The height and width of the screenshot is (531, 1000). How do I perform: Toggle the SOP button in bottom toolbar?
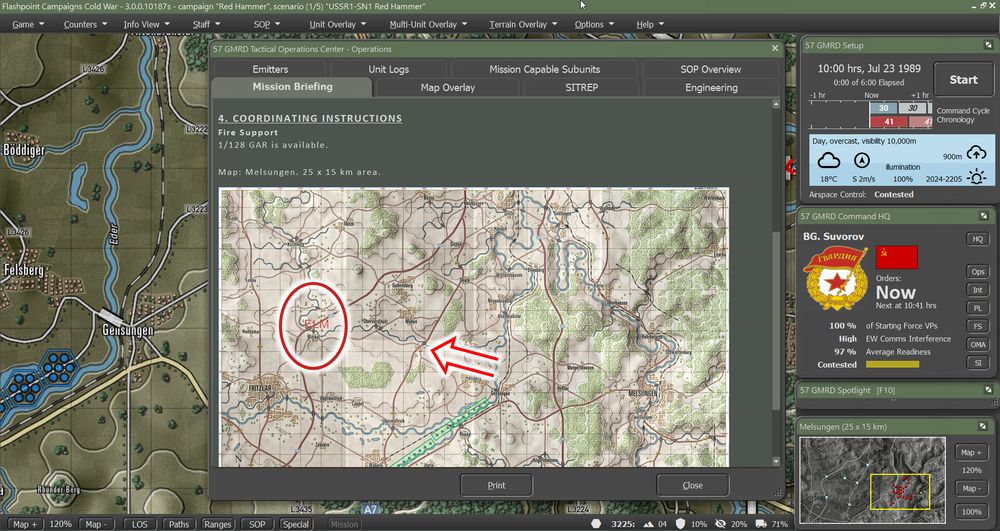(x=256, y=524)
